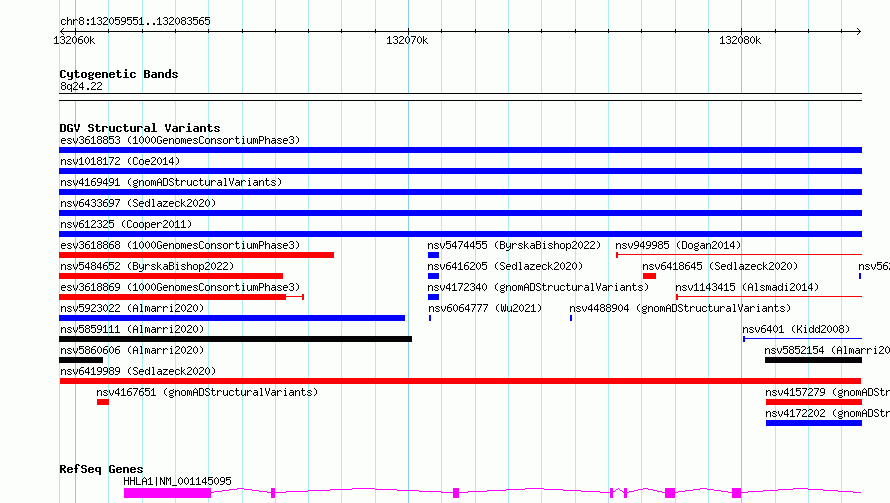The width and height of the screenshot is (890, 503).
Task: Click nsv6433697 (Sedlazeck2020) label
Action: [x=138, y=203]
